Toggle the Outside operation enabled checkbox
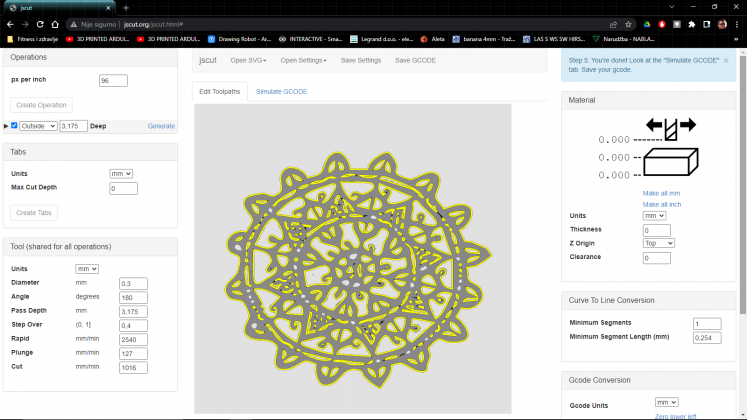The image size is (747, 420). [14, 126]
